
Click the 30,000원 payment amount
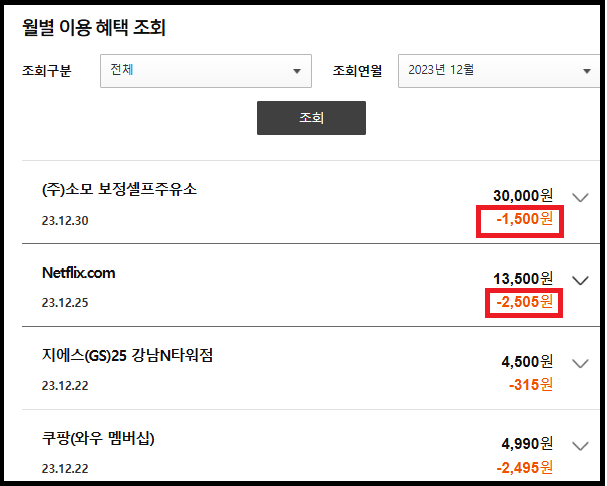(x=523, y=195)
